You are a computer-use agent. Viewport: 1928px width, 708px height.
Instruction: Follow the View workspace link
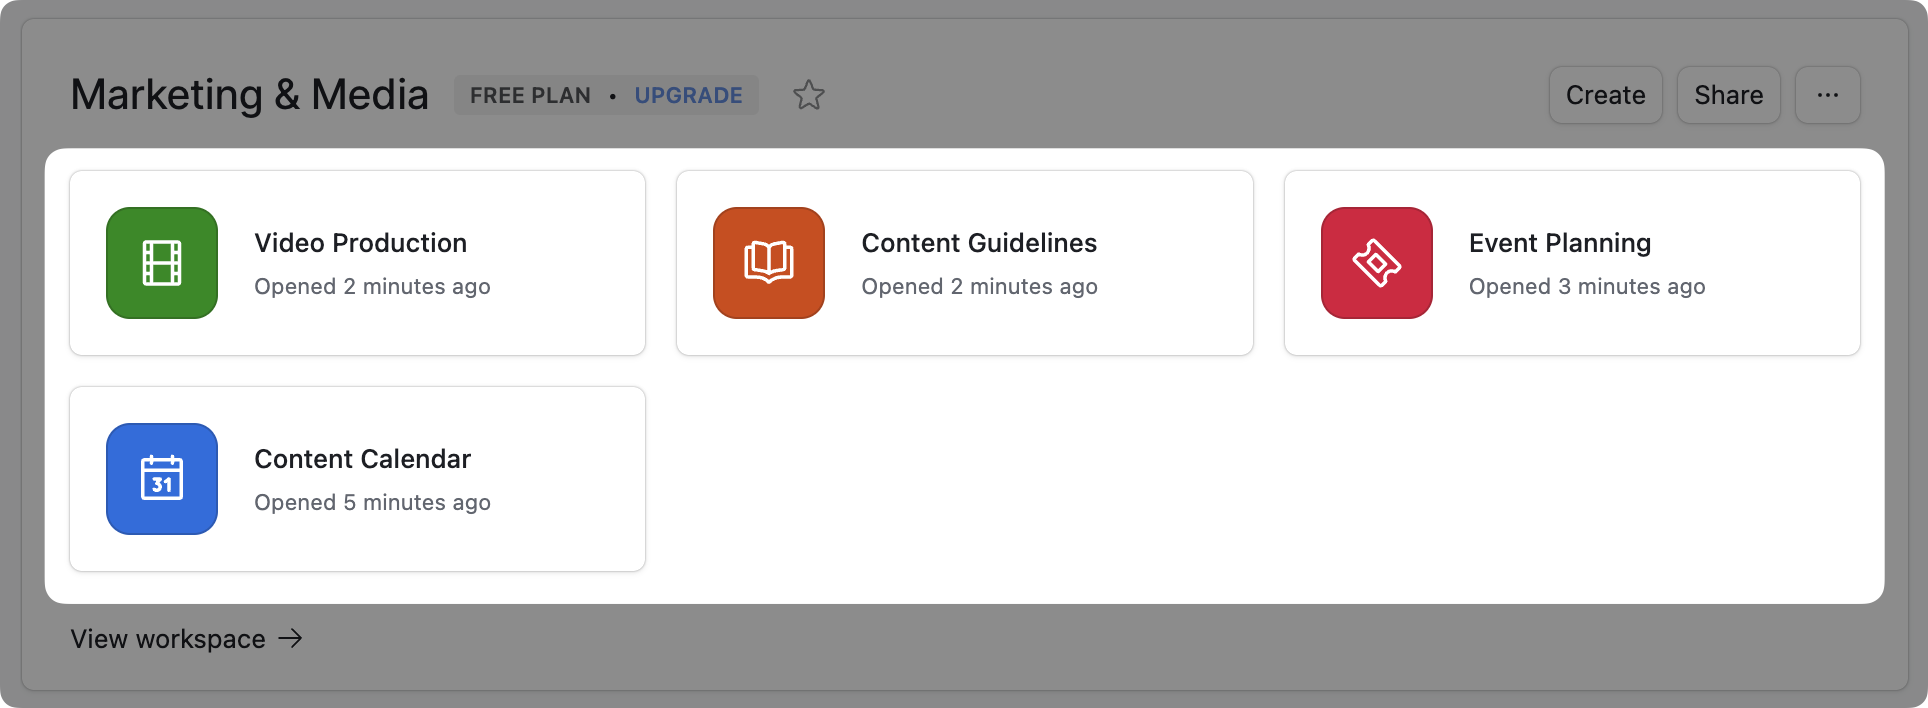(168, 639)
